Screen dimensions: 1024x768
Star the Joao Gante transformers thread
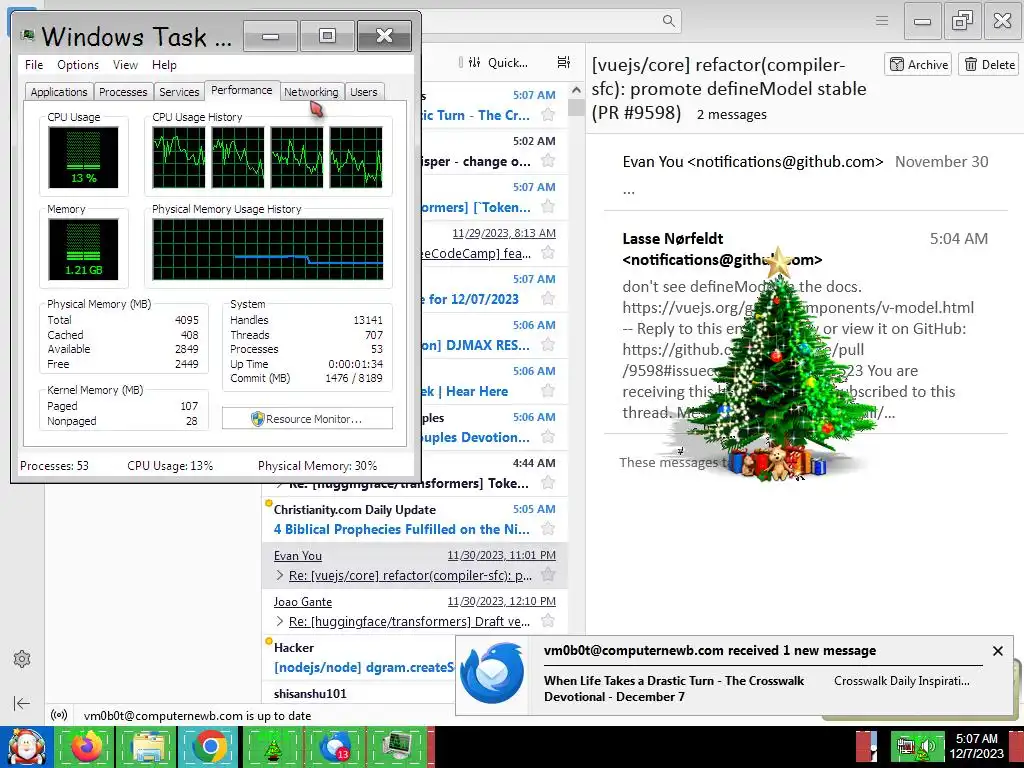[x=548, y=620]
